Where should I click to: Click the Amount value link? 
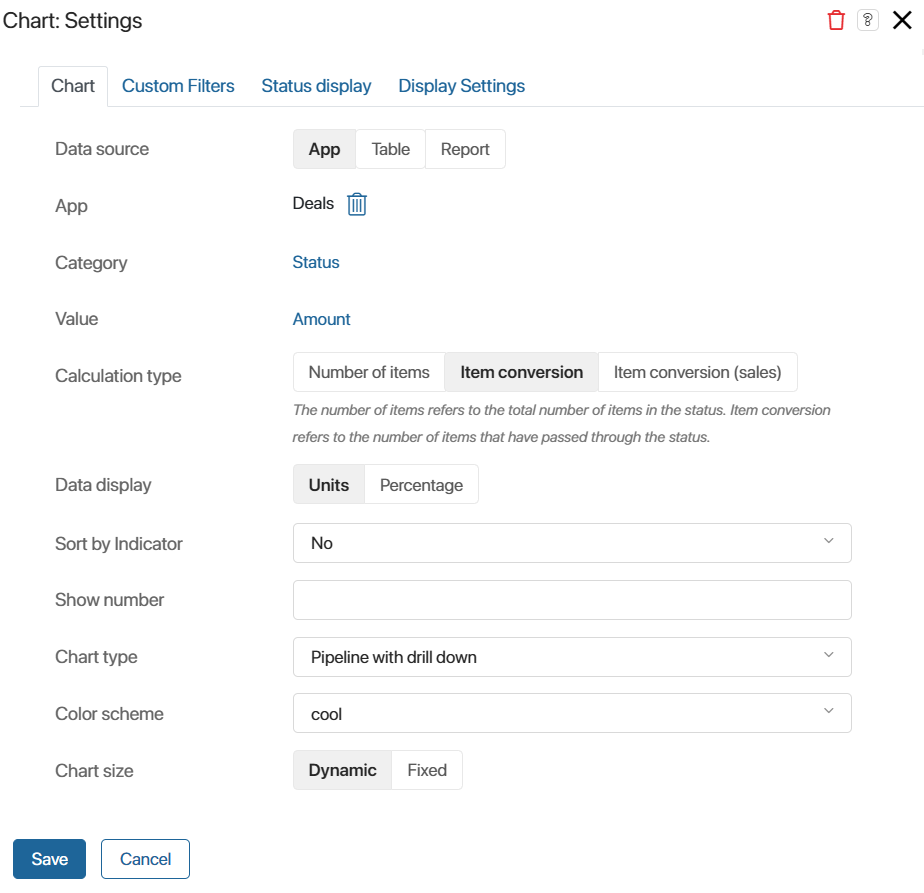click(321, 319)
